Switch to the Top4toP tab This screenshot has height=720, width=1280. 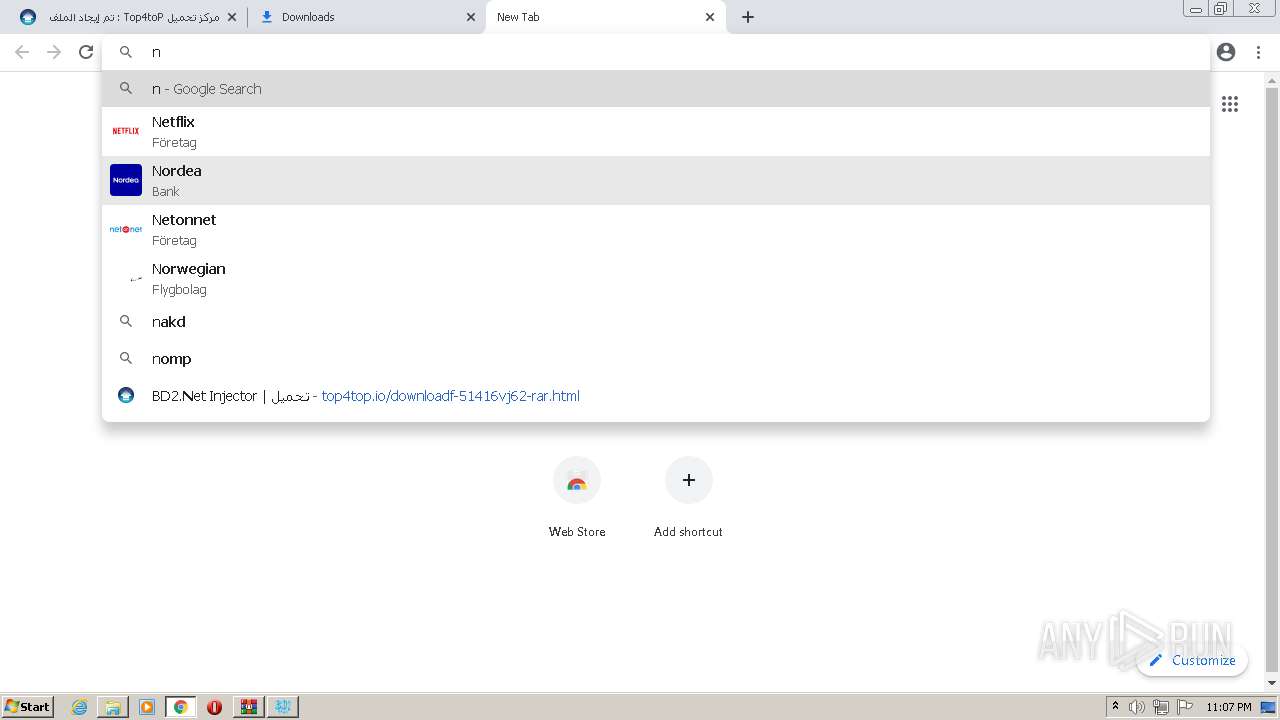[127, 17]
